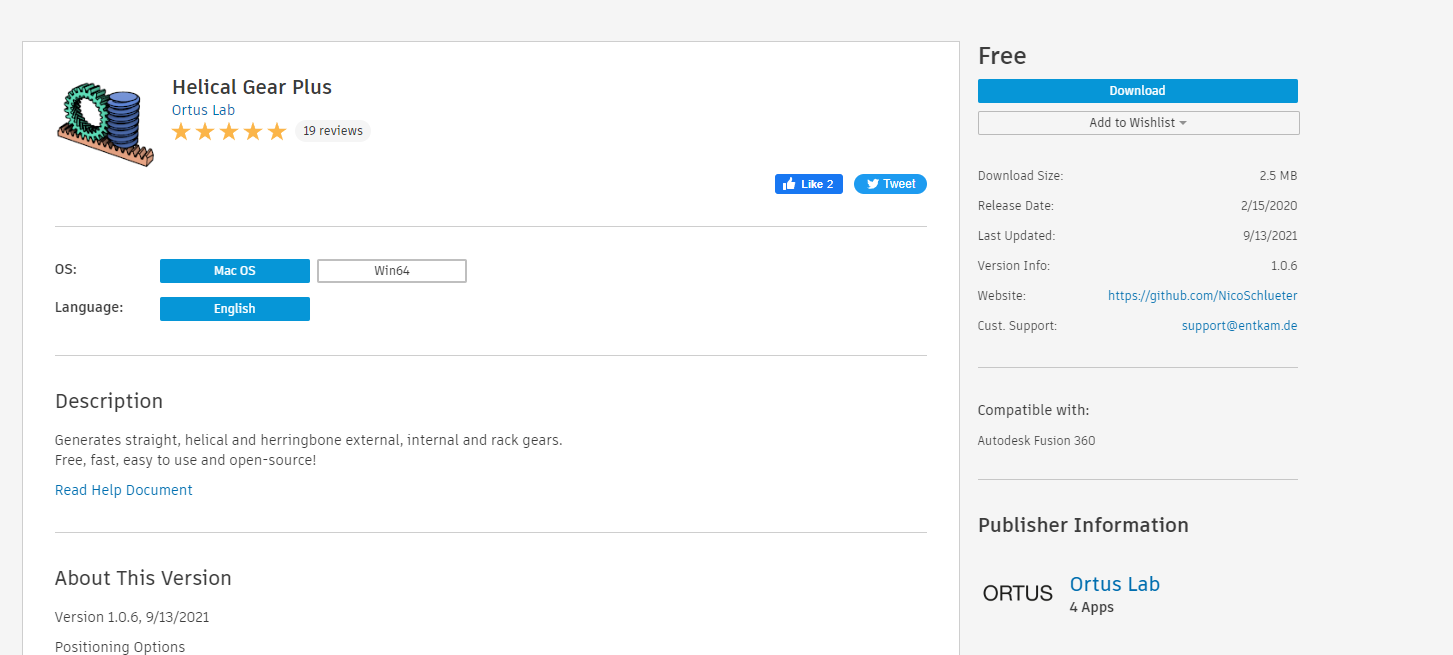The image size is (1453, 655).
Task: Select the Mac OS option
Action: (x=235, y=271)
